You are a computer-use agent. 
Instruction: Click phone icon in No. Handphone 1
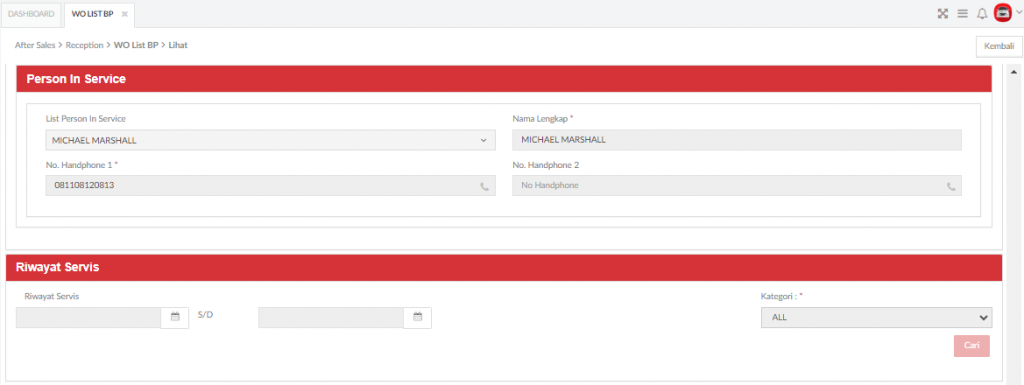(484, 186)
